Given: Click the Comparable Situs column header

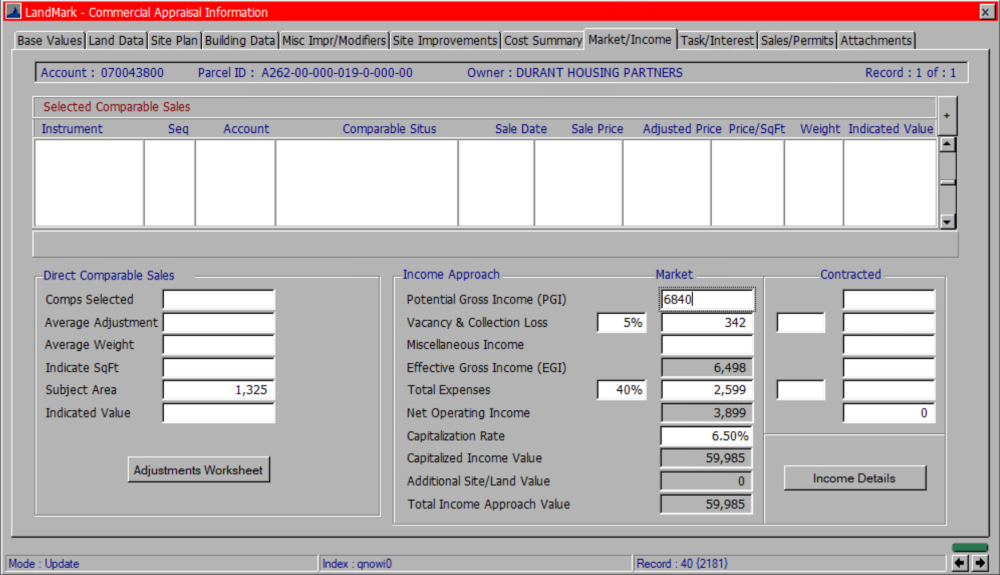Looking at the screenshot, I should pyautogui.click(x=389, y=129).
